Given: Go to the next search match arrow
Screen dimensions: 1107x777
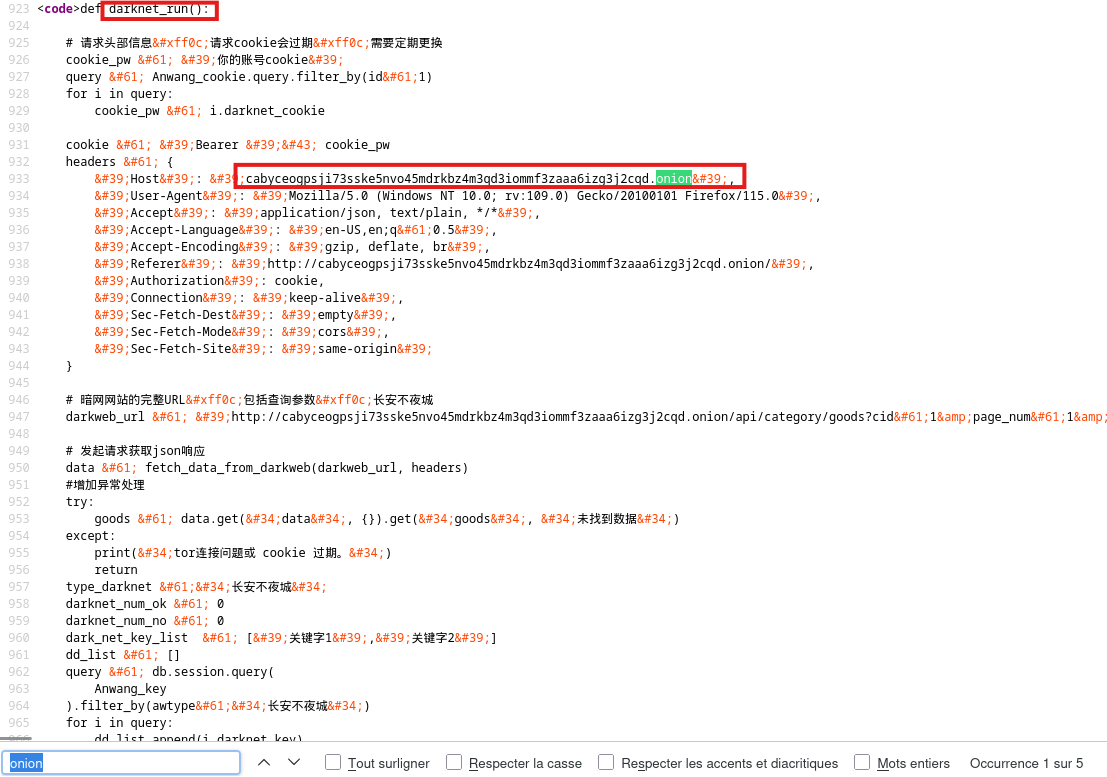Looking at the screenshot, I should tap(294, 762).
